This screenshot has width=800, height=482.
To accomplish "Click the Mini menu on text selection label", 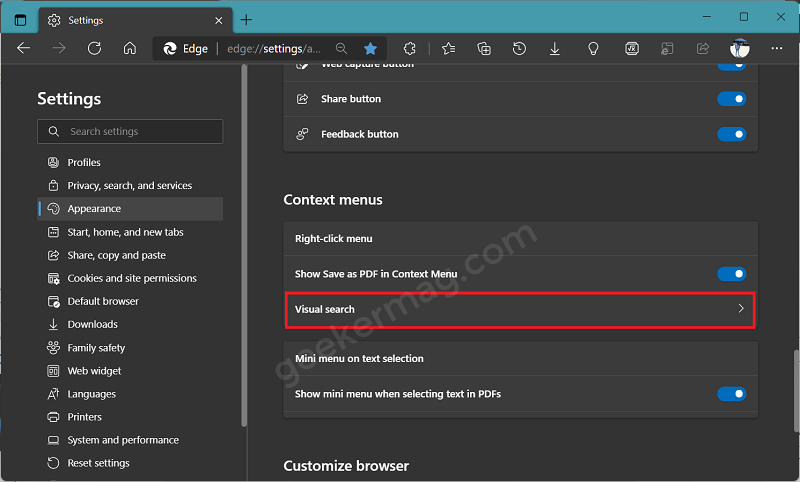I will pyautogui.click(x=359, y=359).
